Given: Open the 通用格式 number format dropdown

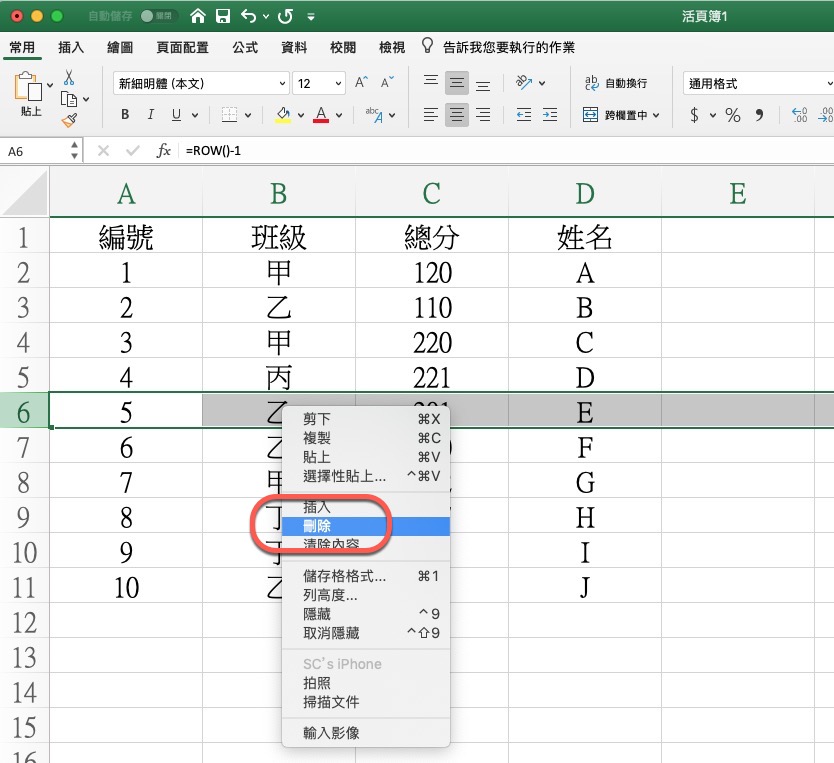Looking at the screenshot, I should click(757, 84).
